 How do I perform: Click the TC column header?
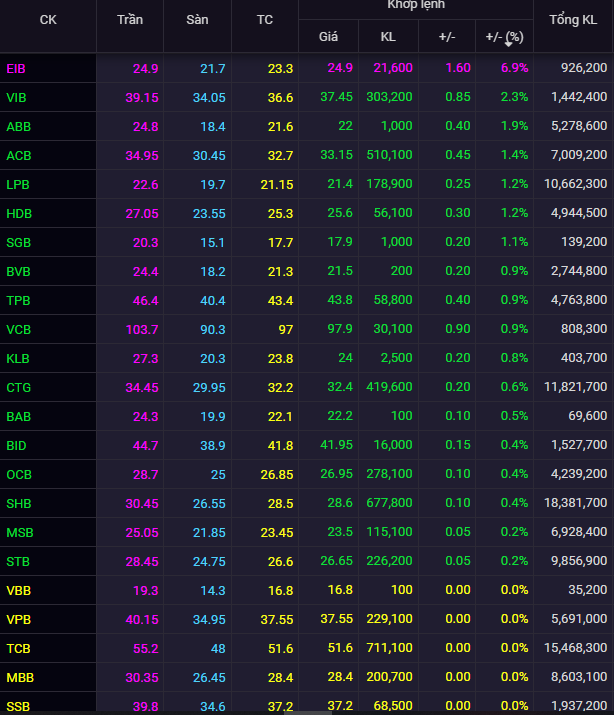point(265,20)
